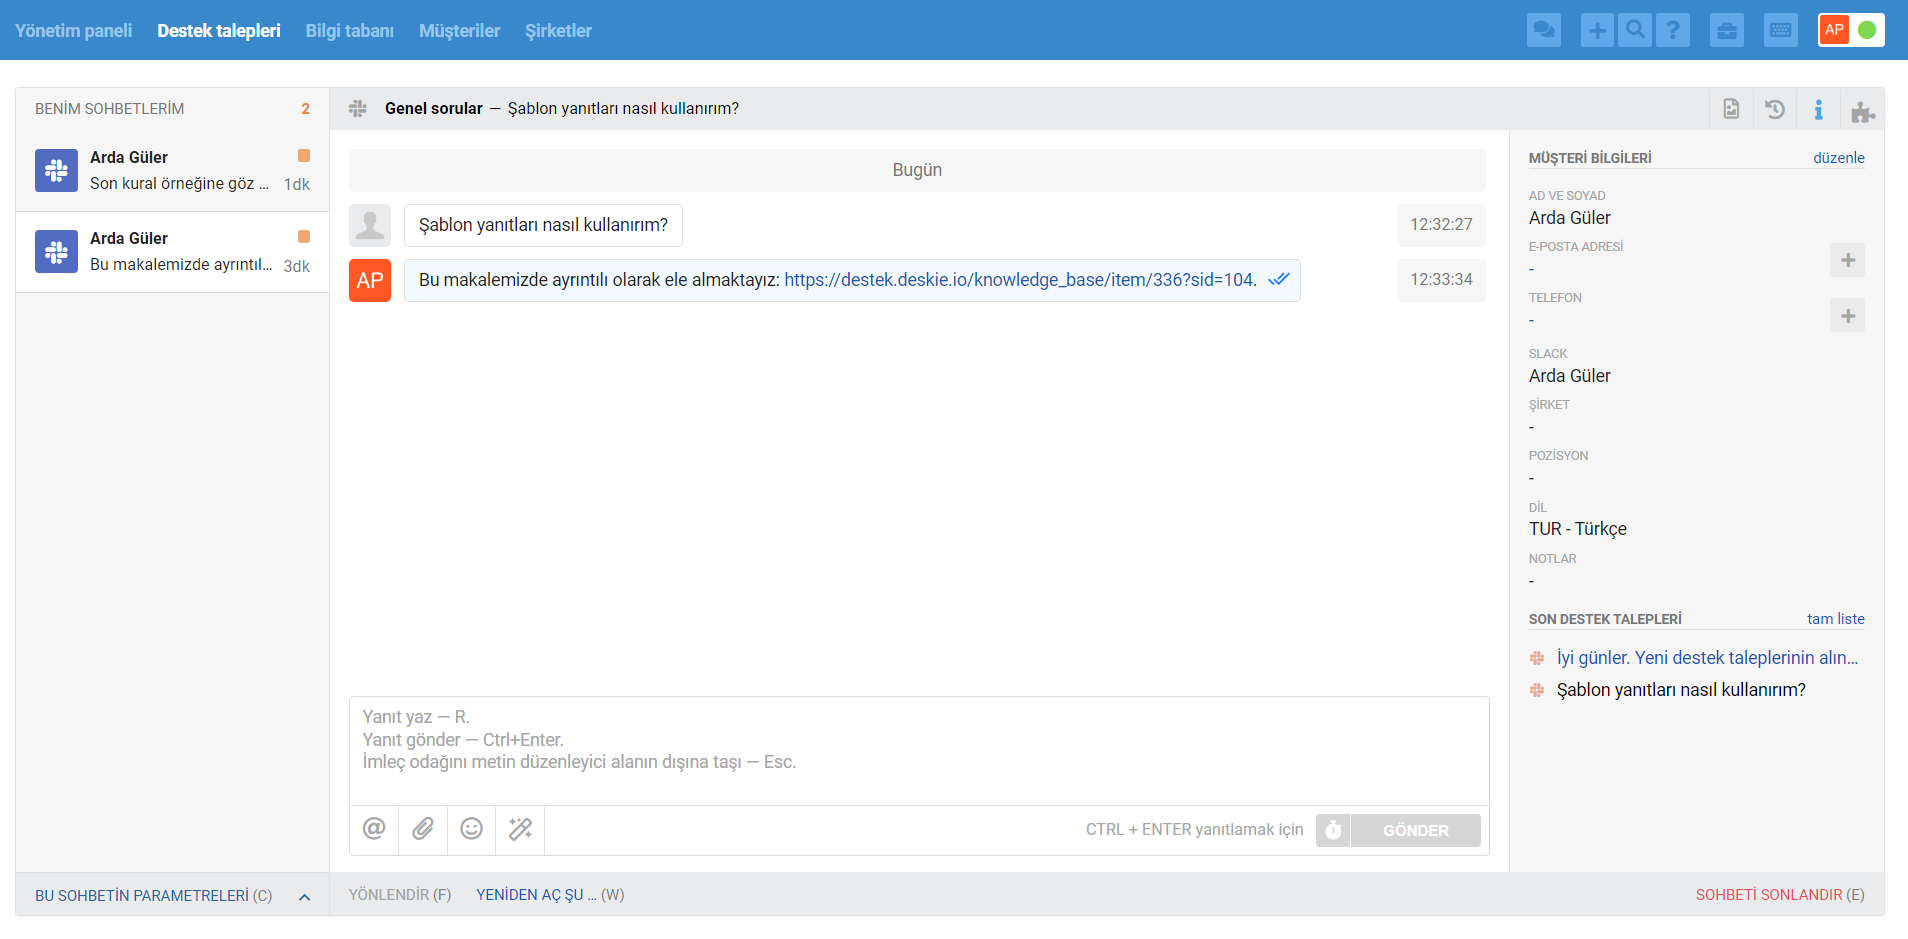Open Müşteriler menu

[x=459, y=31]
